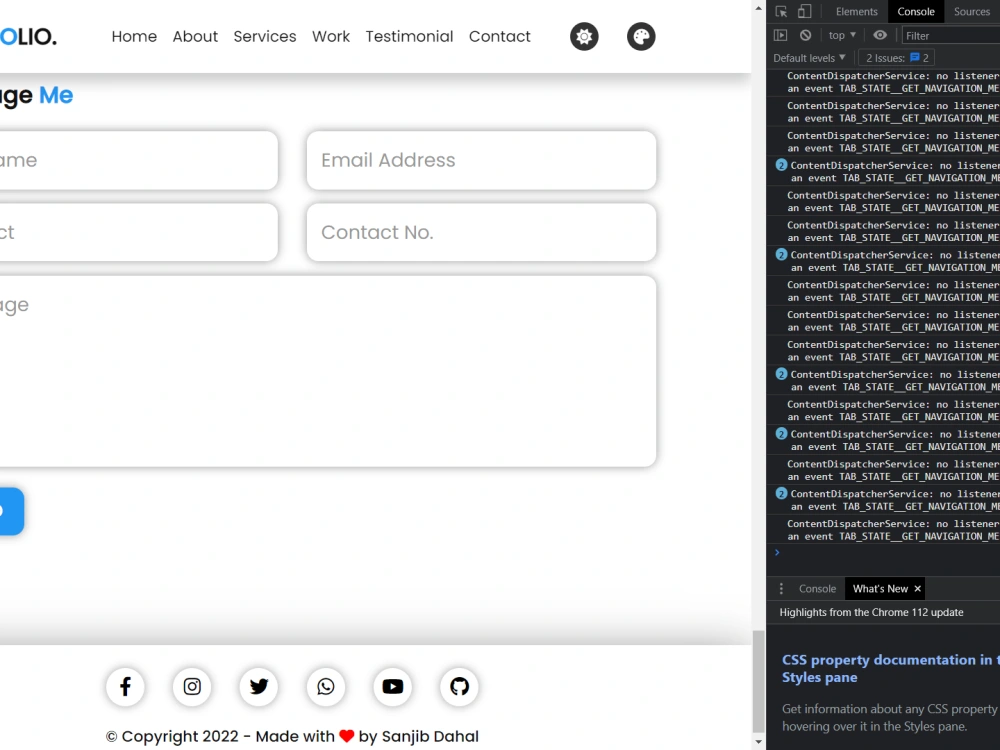1000x750 pixels.
Task: Click the console prompt chevron
Action: pos(777,552)
